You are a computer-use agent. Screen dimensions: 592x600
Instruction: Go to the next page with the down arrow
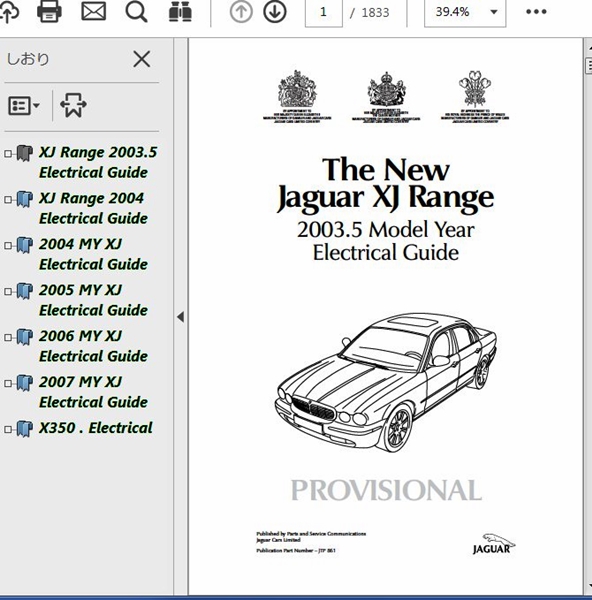coord(275,12)
